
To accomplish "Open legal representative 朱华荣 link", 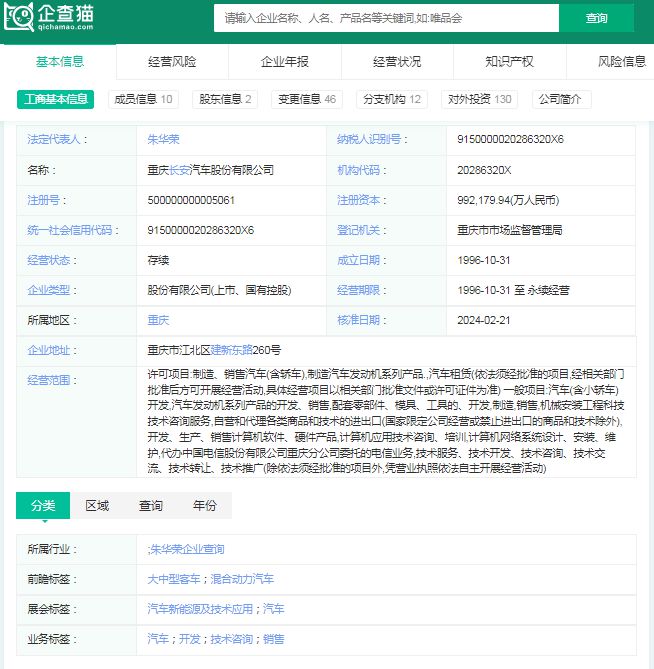I will pos(163,140).
